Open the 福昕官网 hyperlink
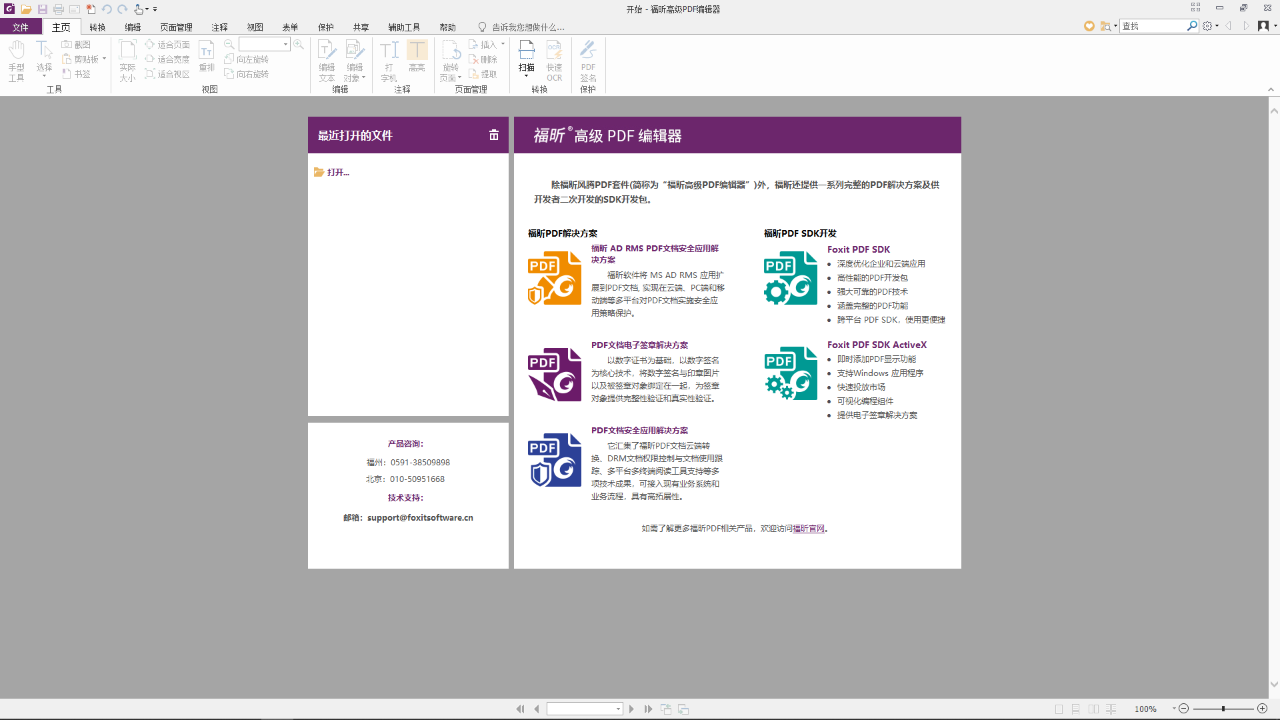1280x720 pixels. pos(808,528)
